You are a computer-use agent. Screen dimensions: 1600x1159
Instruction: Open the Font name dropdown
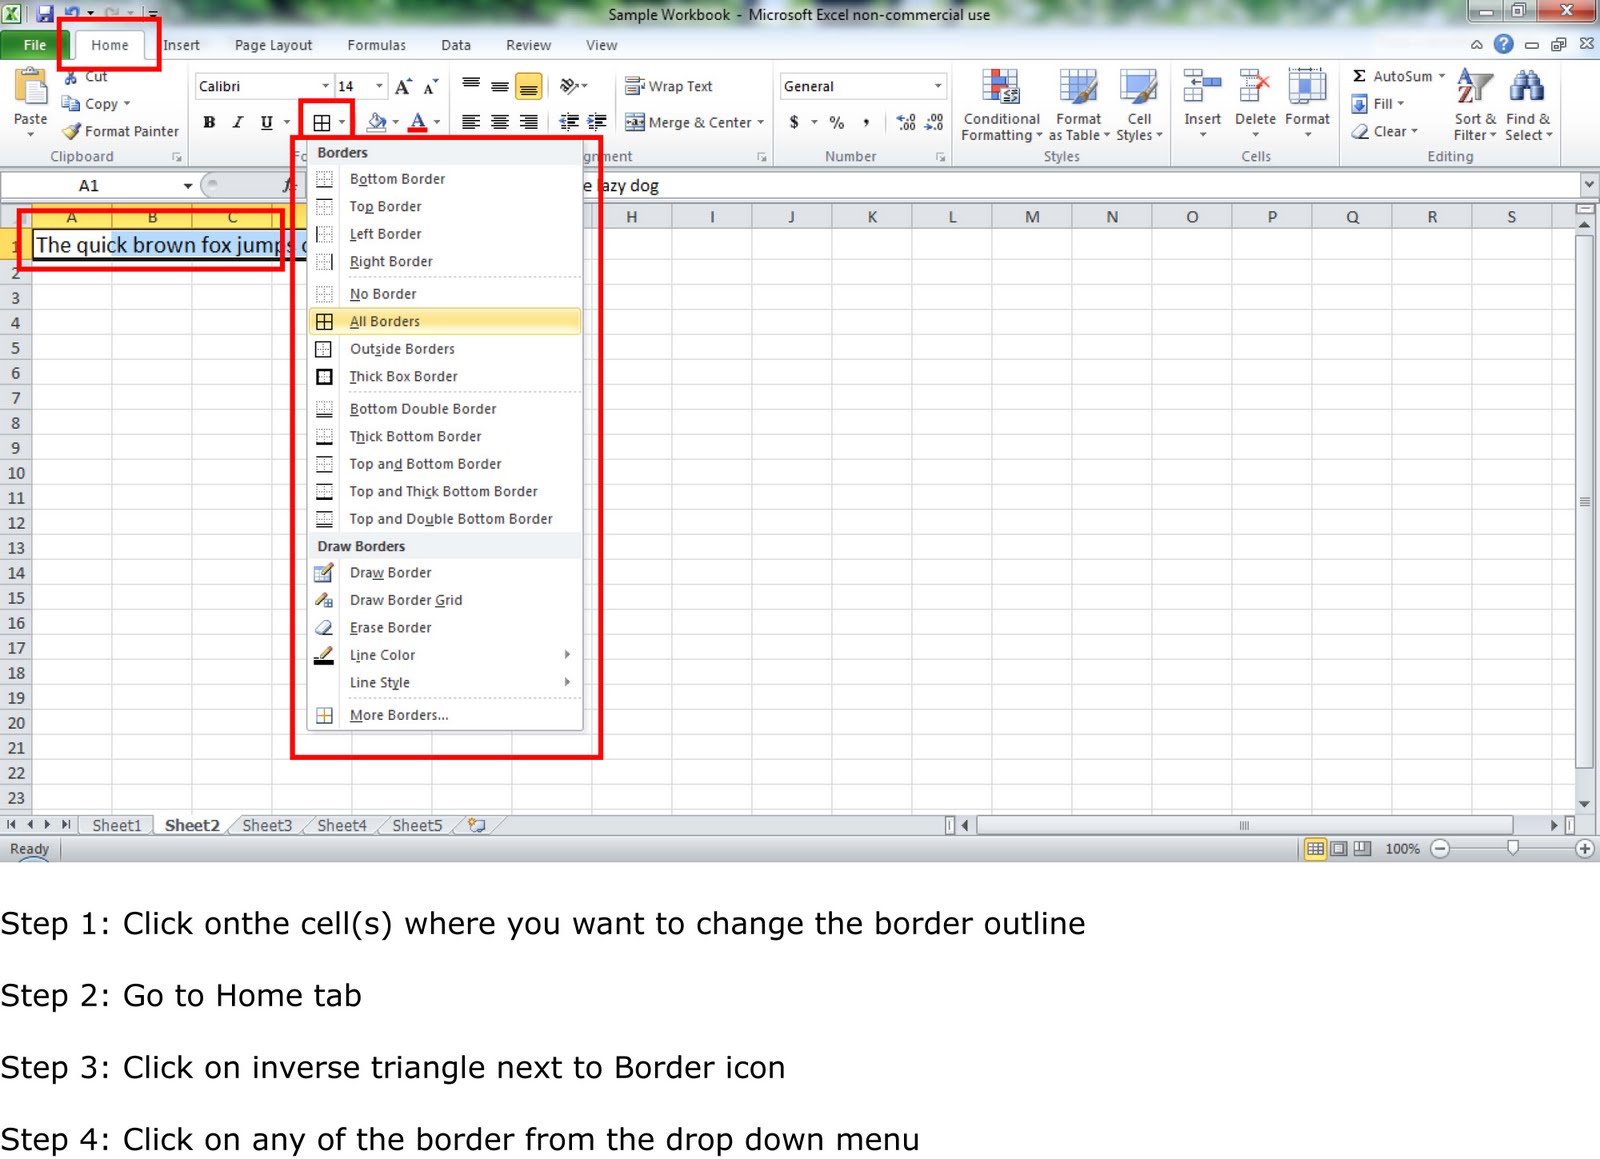point(327,86)
